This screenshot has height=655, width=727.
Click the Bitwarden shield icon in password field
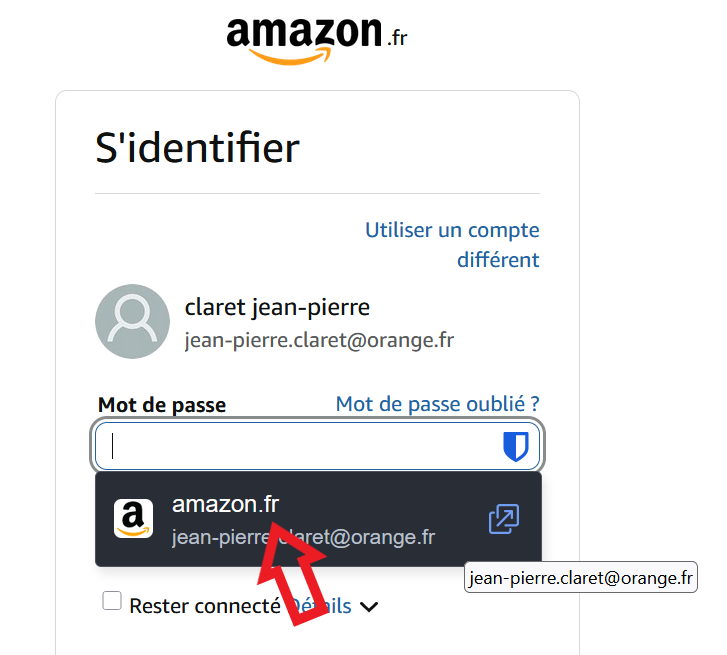pos(515,446)
